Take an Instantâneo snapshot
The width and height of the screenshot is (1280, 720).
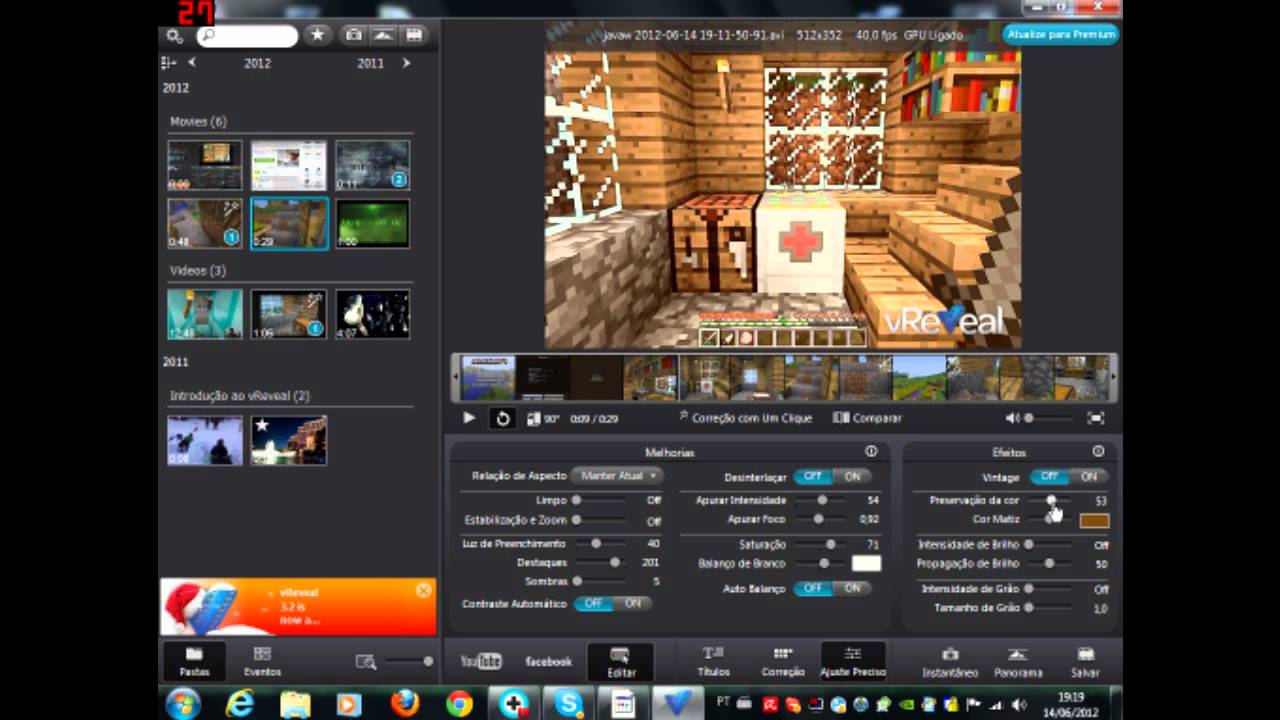pyautogui.click(x=950, y=661)
